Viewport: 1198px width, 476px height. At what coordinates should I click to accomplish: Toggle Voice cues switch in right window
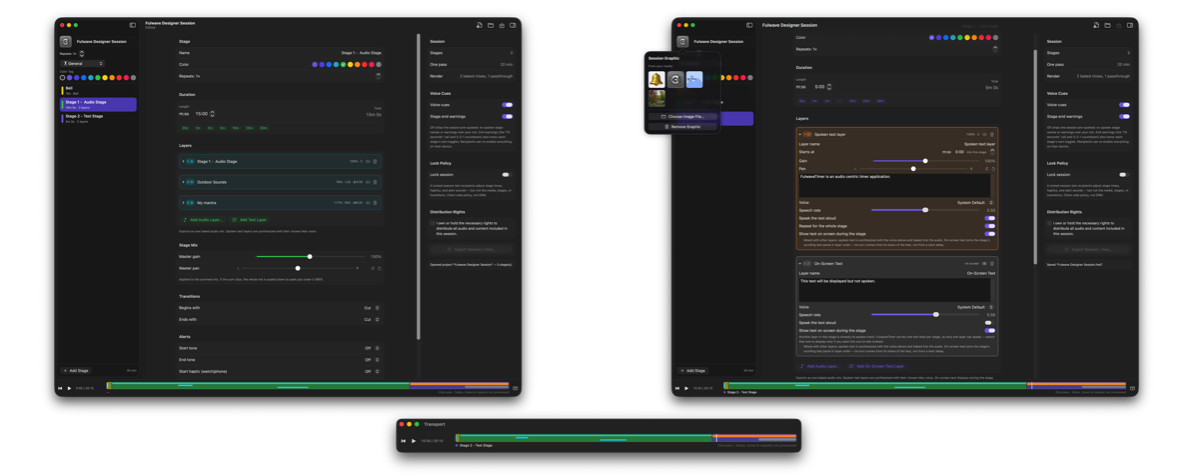coord(1125,105)
